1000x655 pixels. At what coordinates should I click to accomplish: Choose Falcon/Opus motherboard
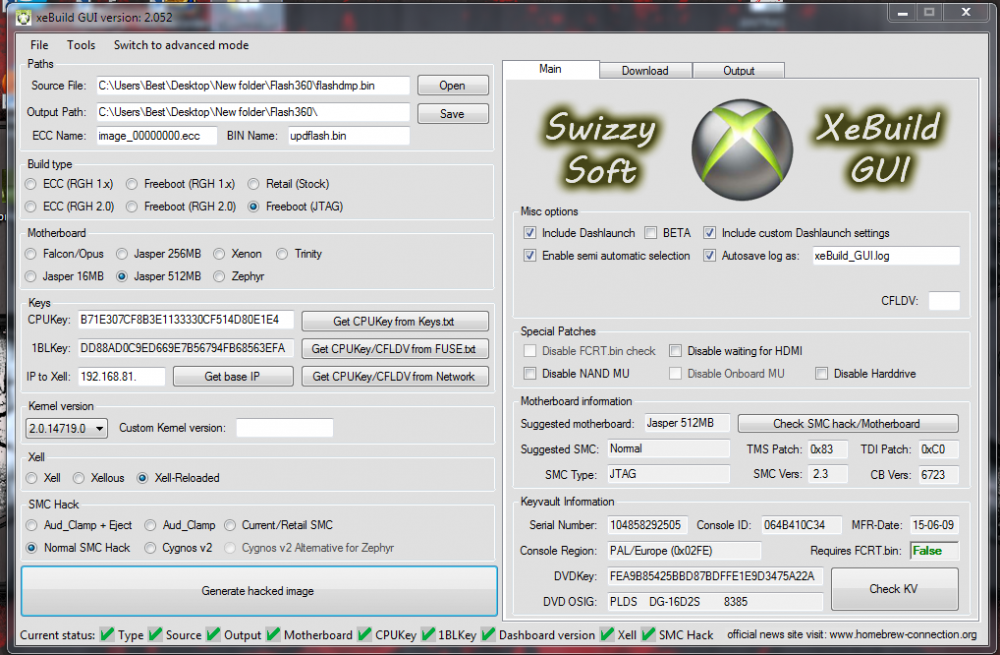(x=64, y=254)
